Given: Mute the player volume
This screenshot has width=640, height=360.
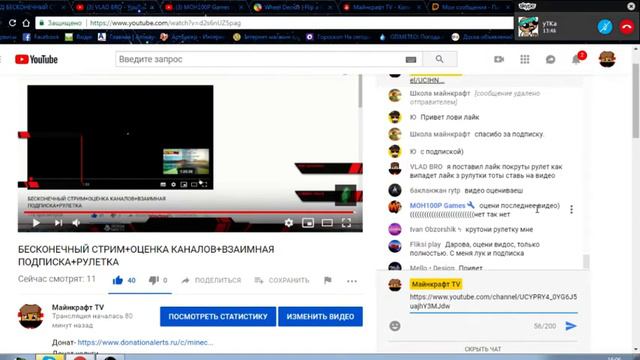Looking at the screenshot, I should pyautogui.click(x=76, y=223).
